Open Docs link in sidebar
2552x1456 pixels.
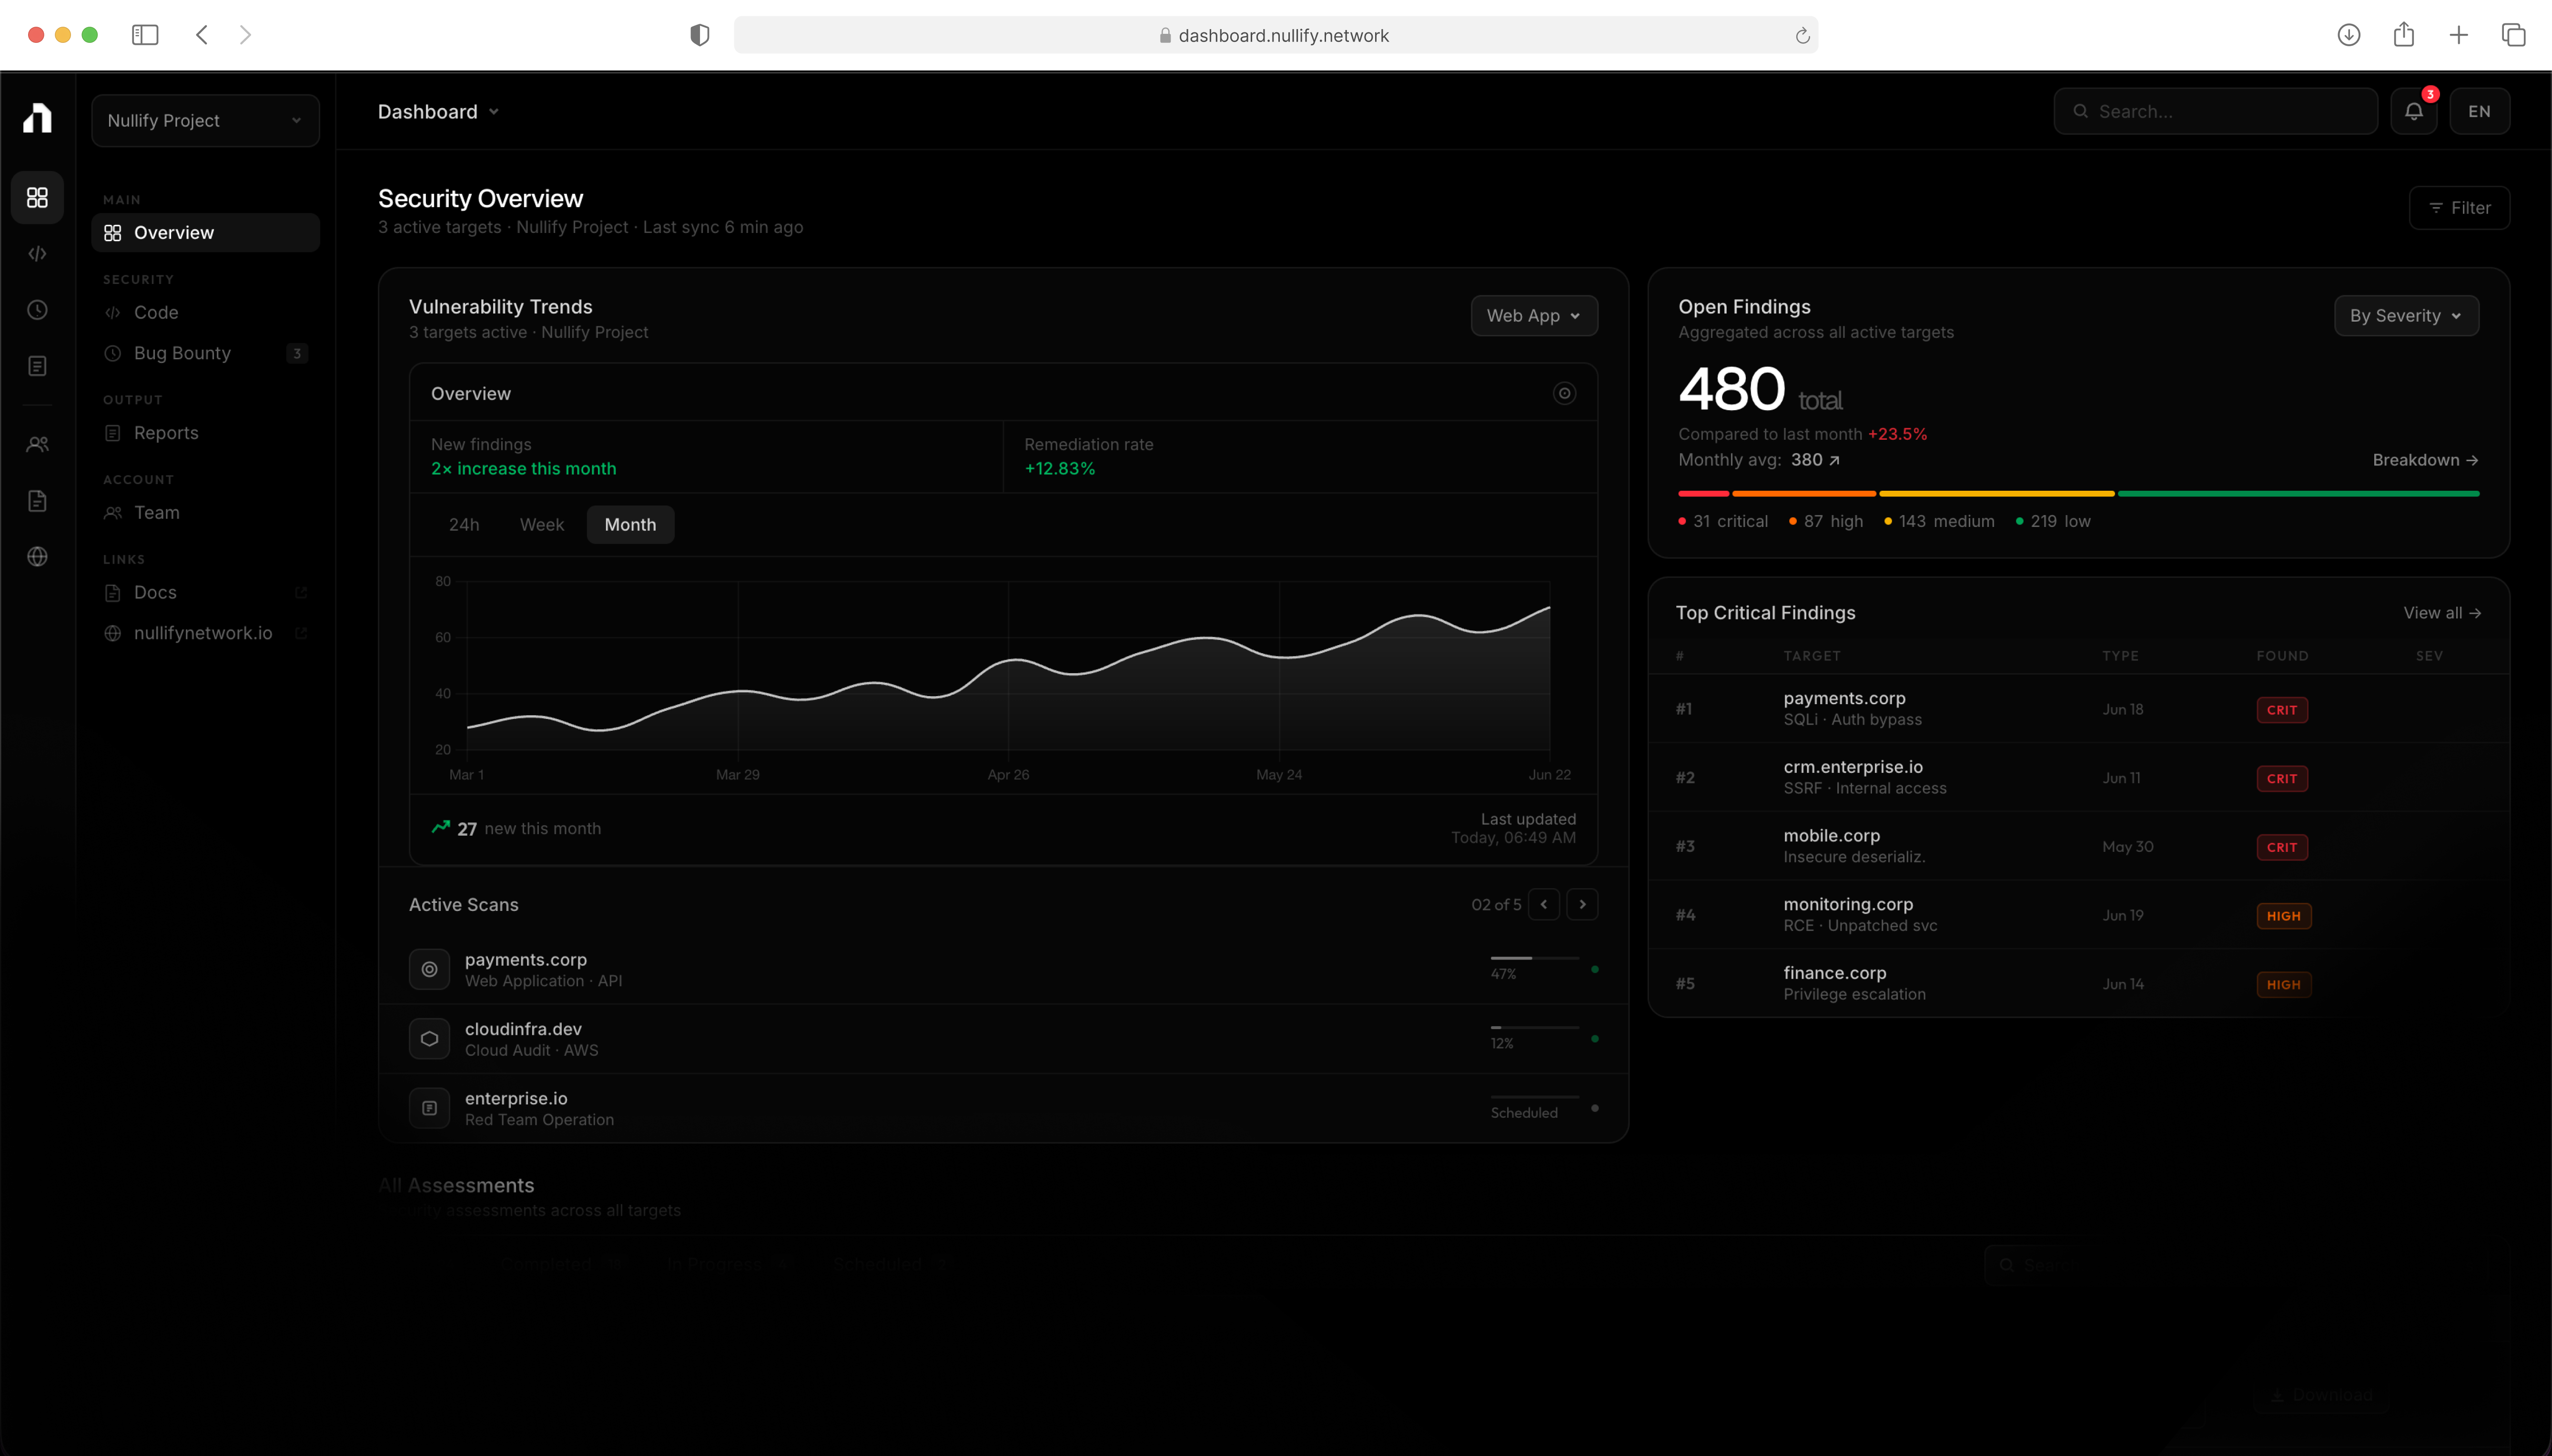pos(205,593)
